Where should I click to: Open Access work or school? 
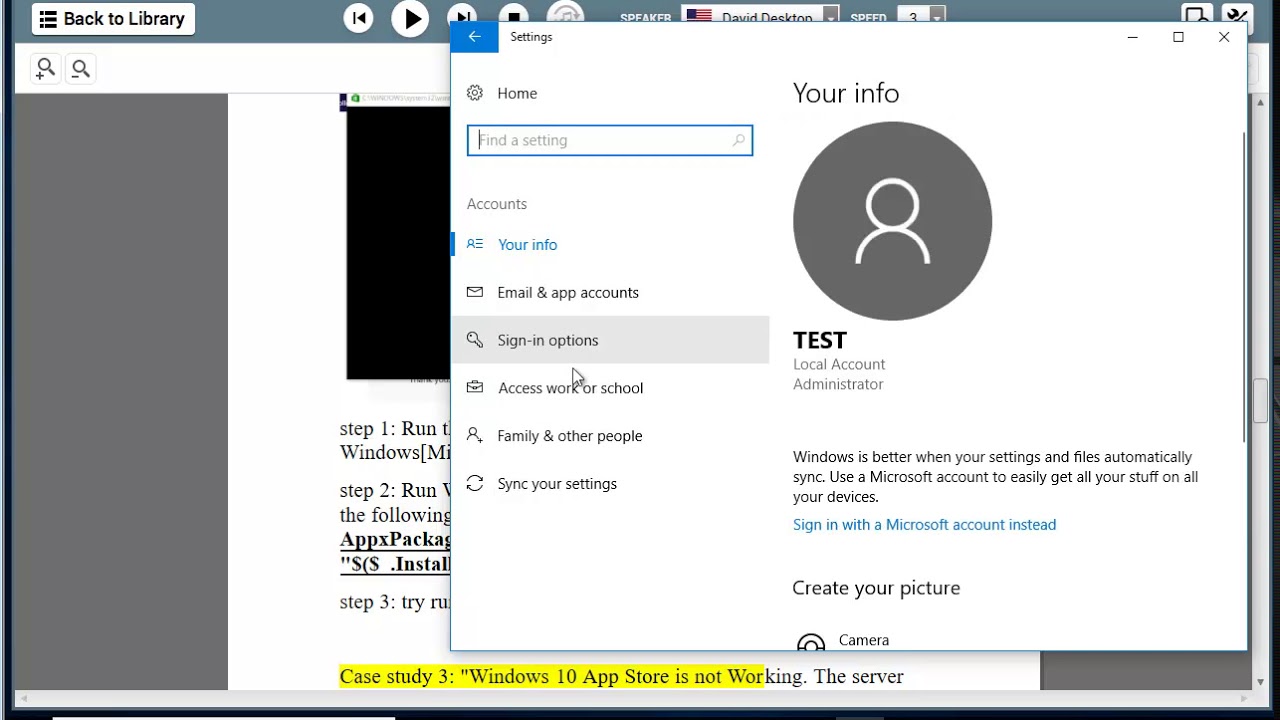[610, 388]
